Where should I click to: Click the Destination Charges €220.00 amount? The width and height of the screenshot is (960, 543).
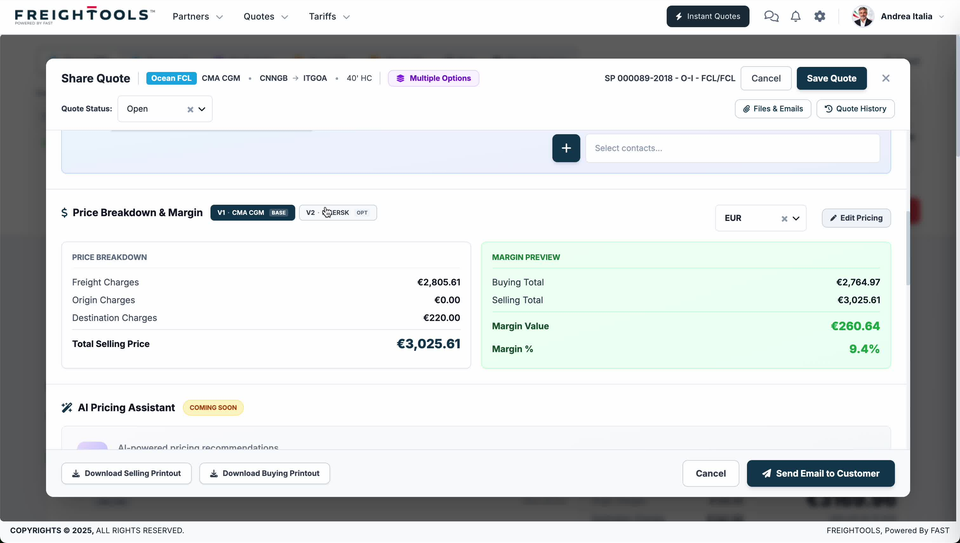(441, 318)
